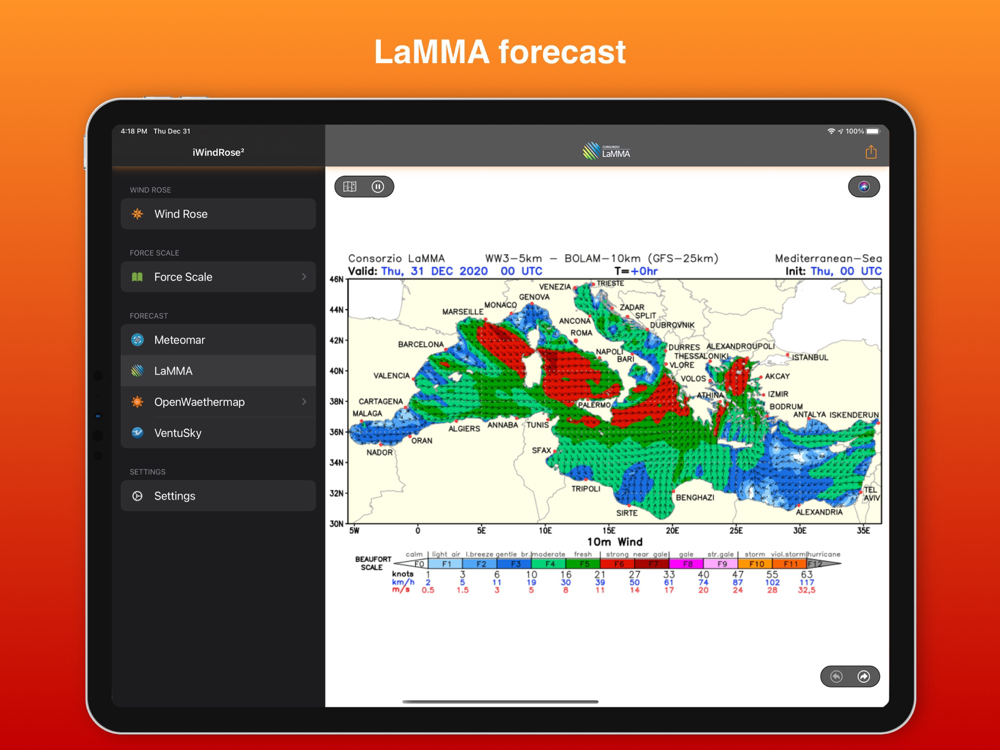Click the F4 moderate green swatch
This screenshot has width=1000, height=750.
pos(548,564)
